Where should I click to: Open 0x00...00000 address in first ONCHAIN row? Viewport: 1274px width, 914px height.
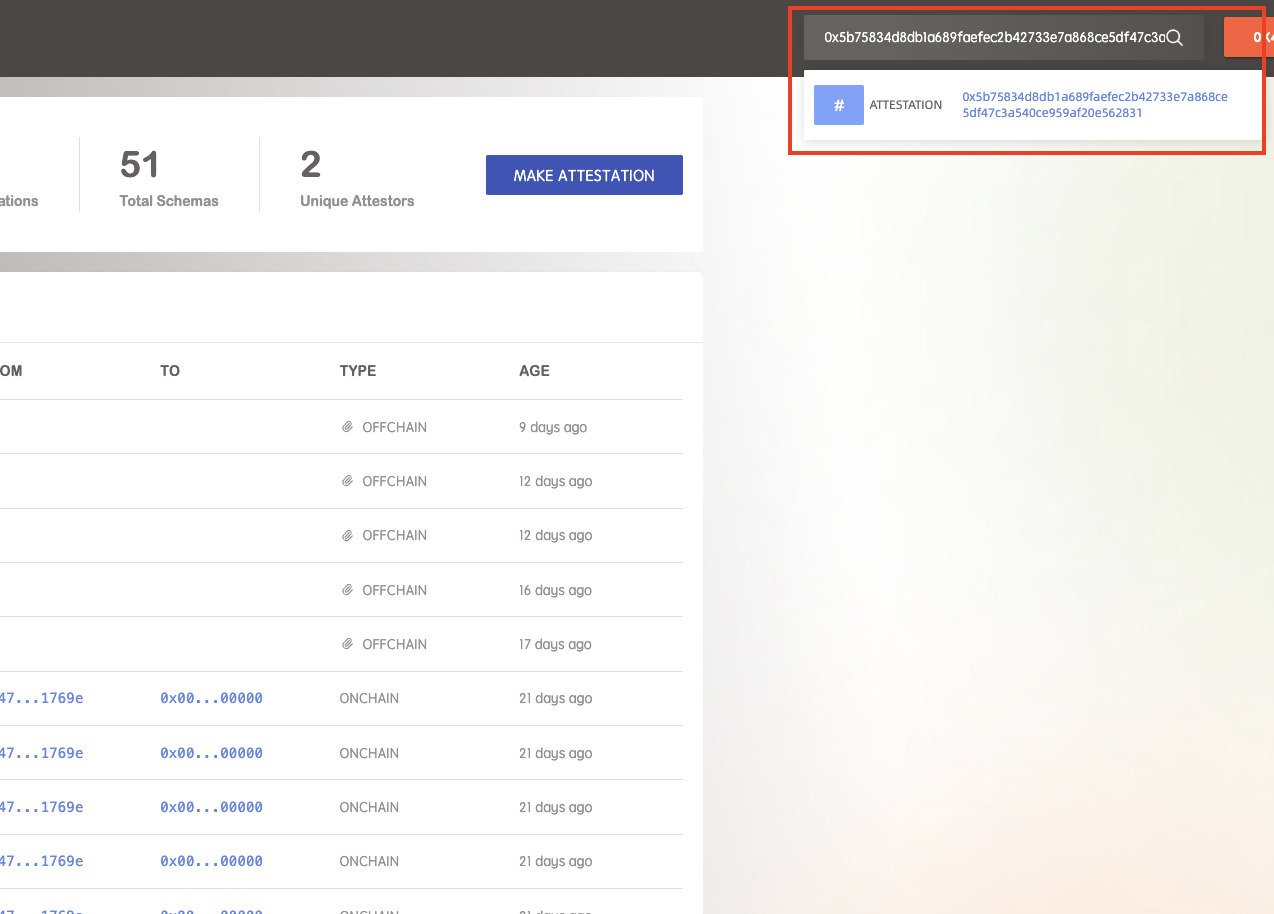211,698
